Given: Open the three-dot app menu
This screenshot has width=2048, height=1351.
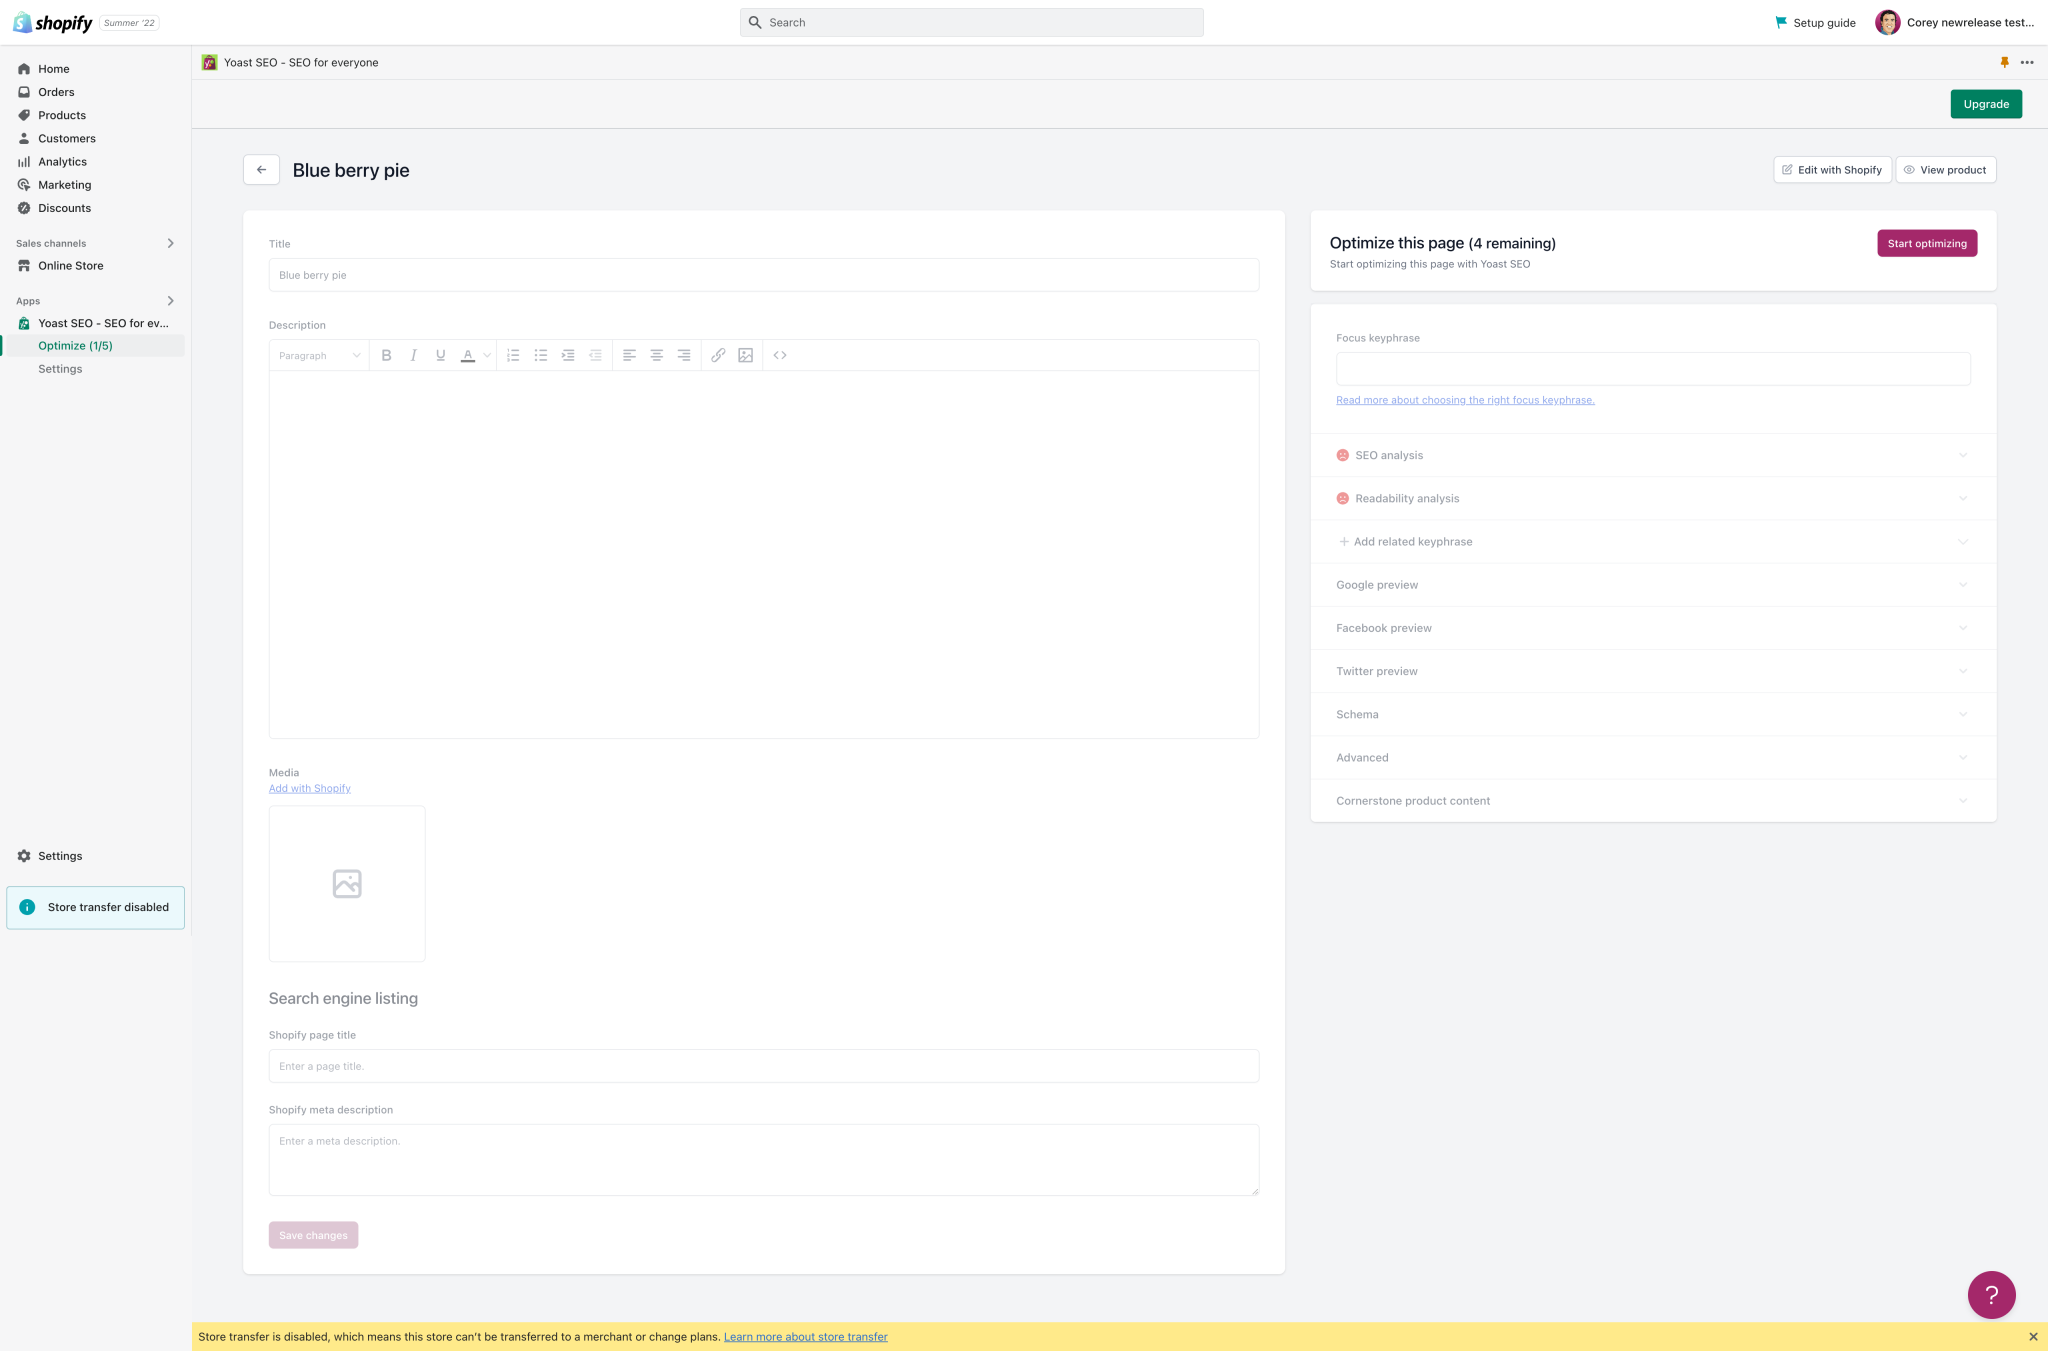Looking at the screenshot, I should (2027, 62).
